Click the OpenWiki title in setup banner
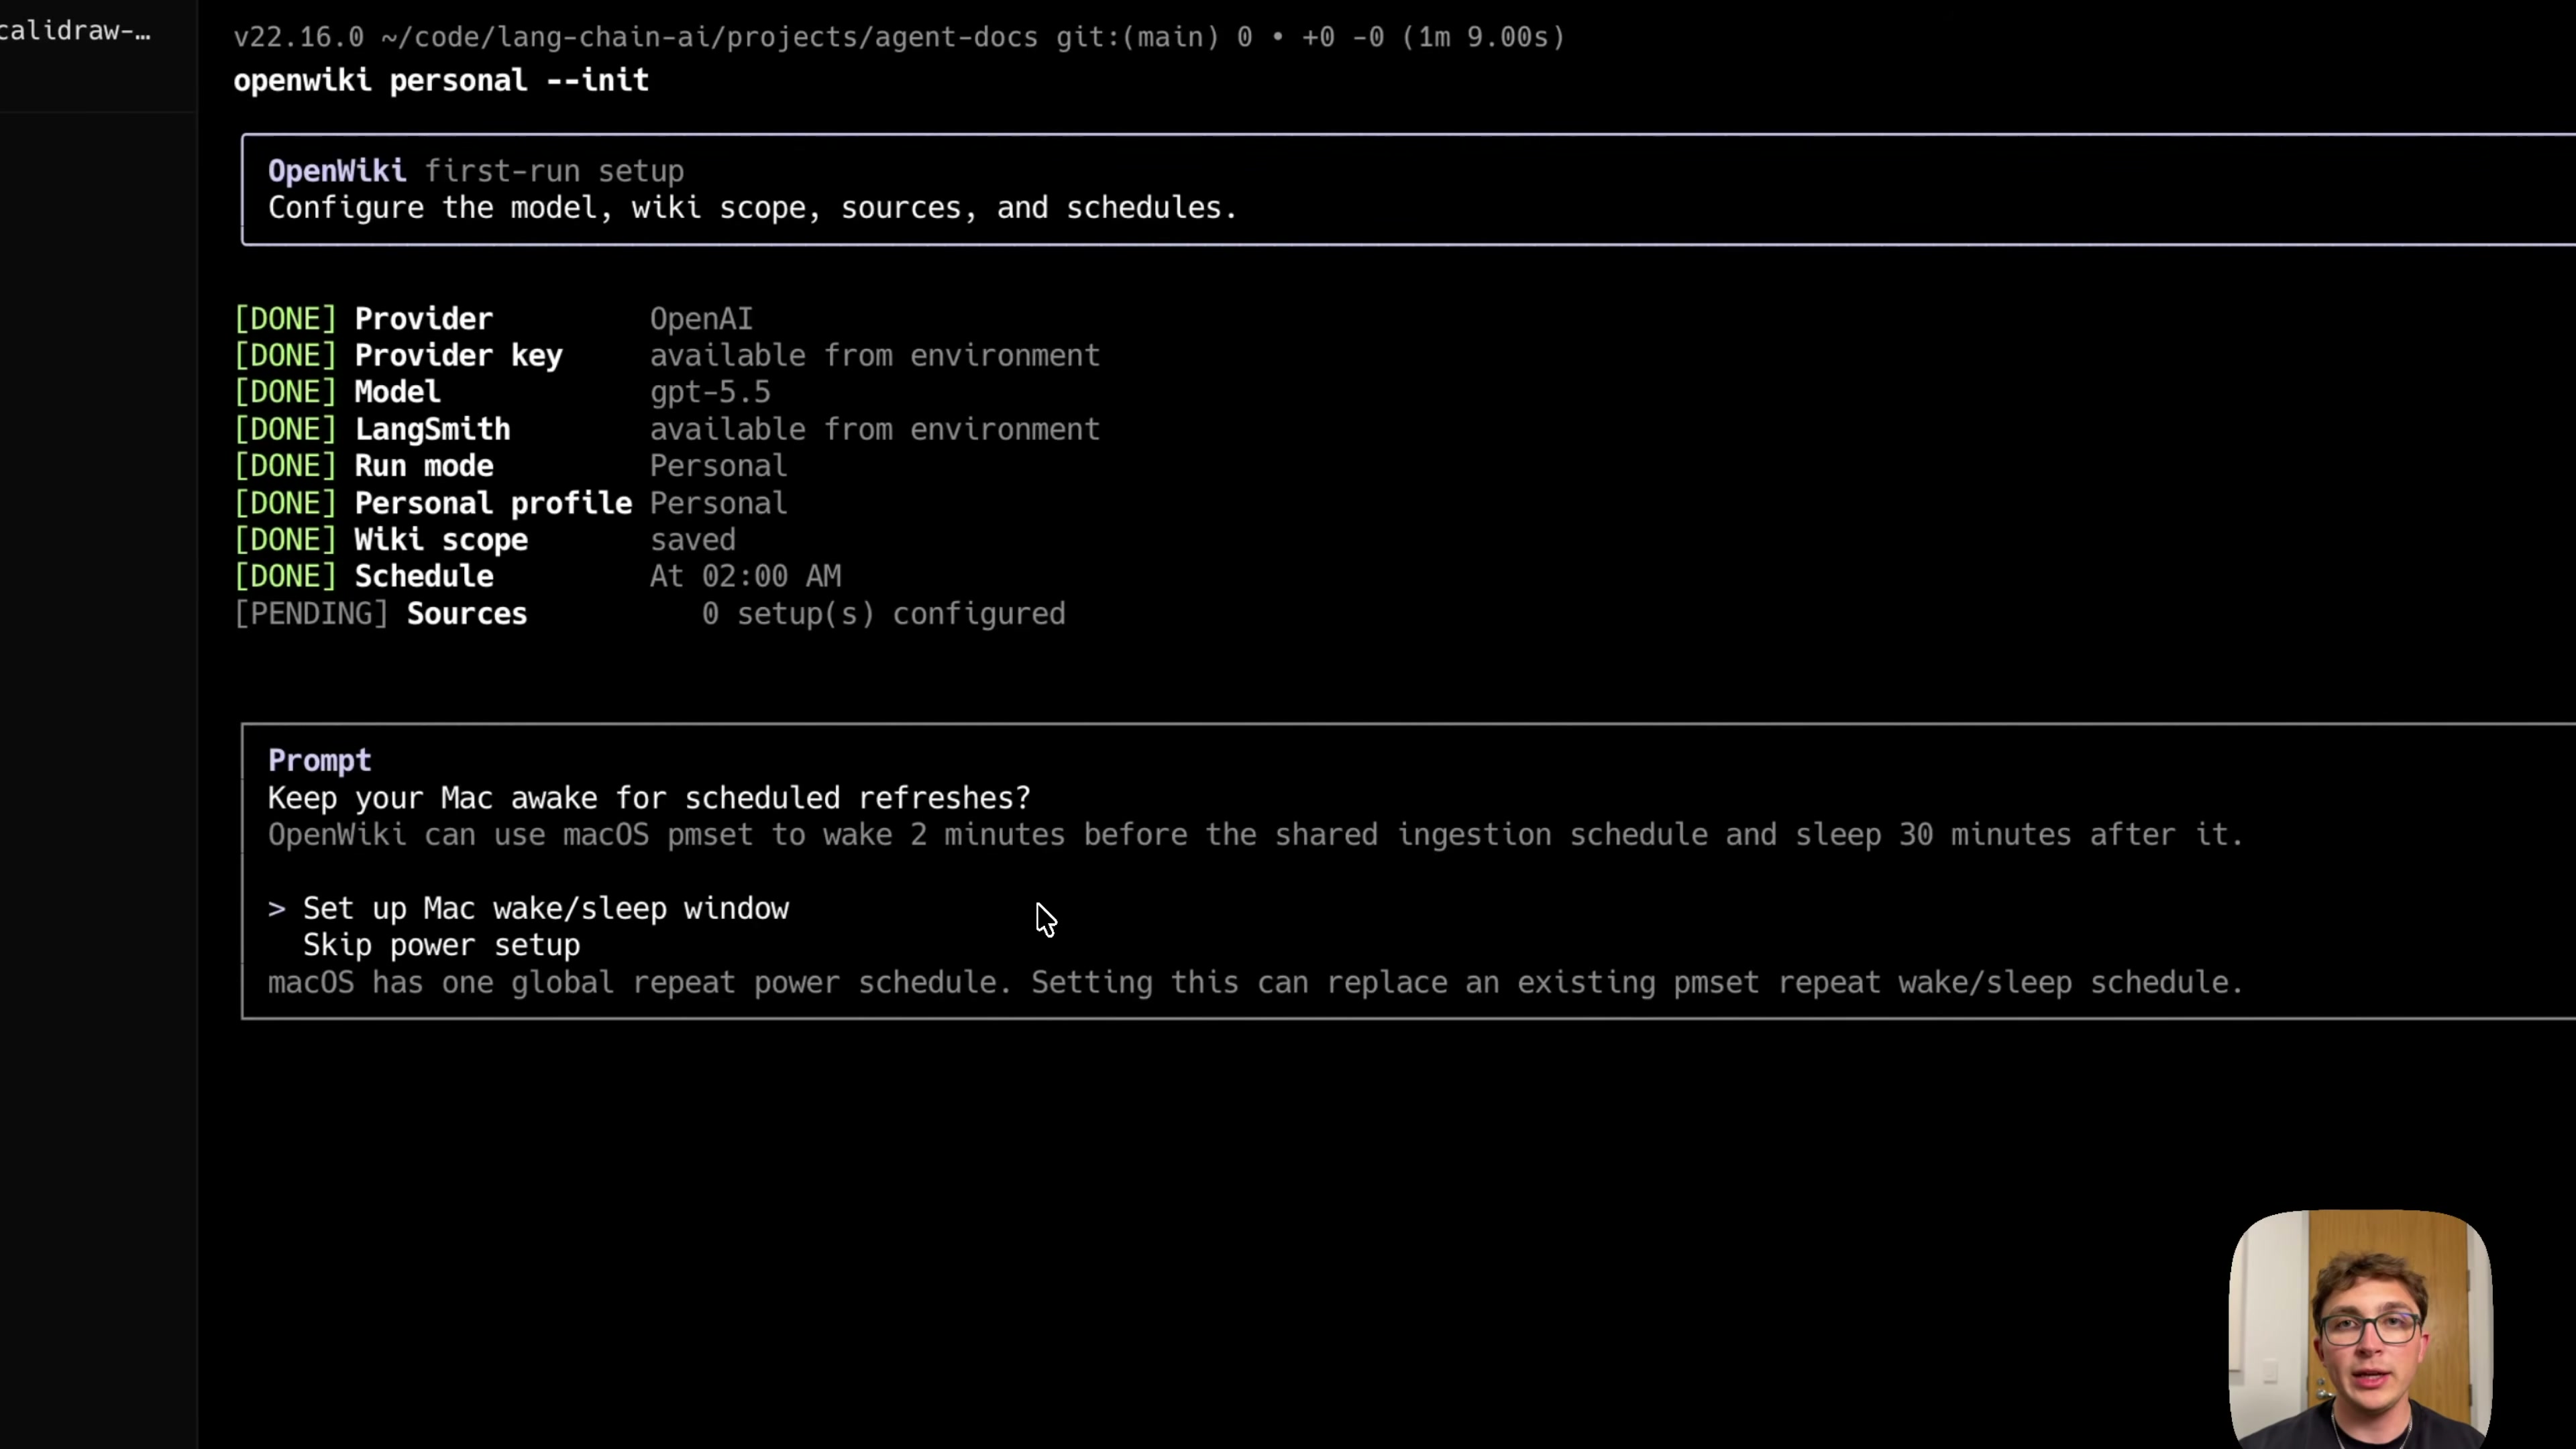This screenshot has width=2576, height=1449. pyautogui.click(x=337, y=171)
